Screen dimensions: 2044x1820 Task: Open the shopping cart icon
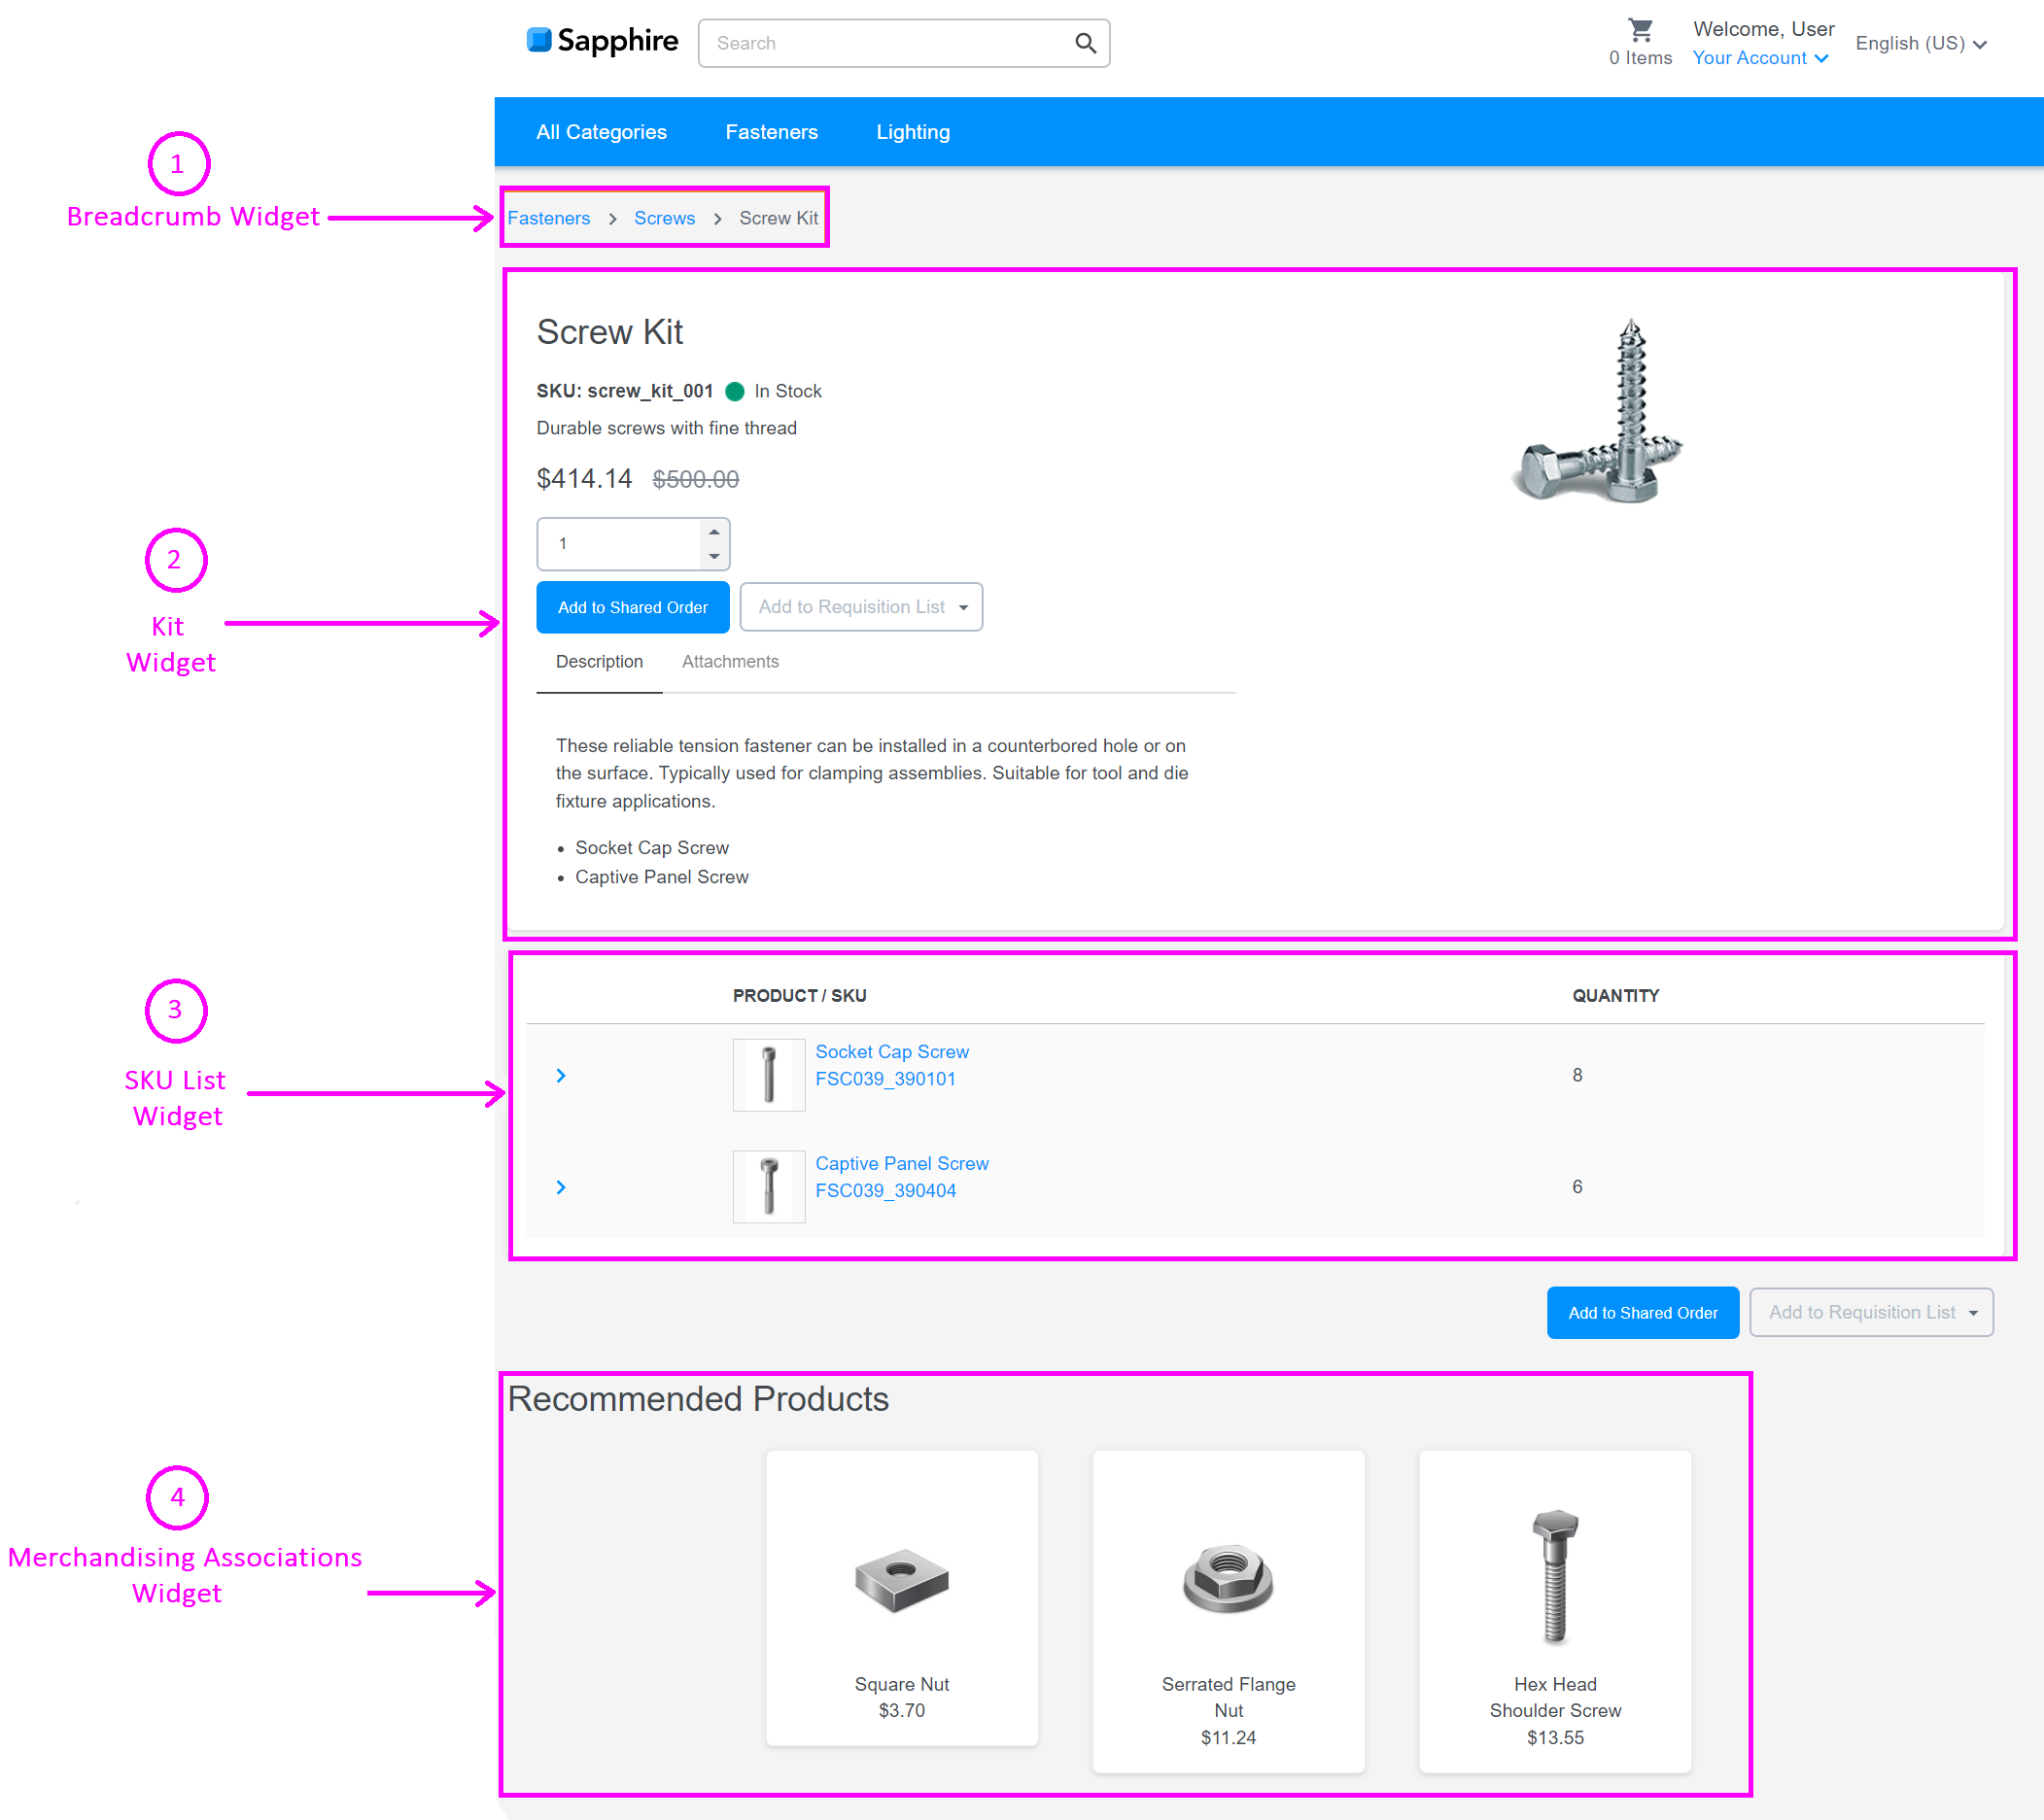pyautogui.click(x=1640, y=30)
